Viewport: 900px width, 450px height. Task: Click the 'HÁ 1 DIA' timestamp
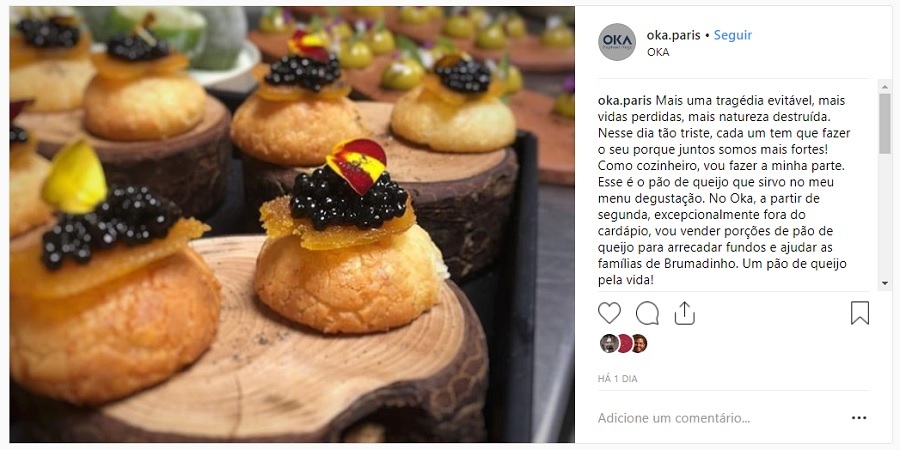point(618,379)
